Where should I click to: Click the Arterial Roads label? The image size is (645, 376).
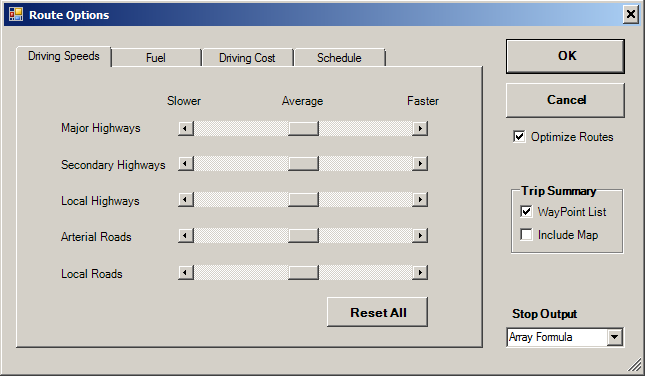pyautogui.click(x=96, y=237)
